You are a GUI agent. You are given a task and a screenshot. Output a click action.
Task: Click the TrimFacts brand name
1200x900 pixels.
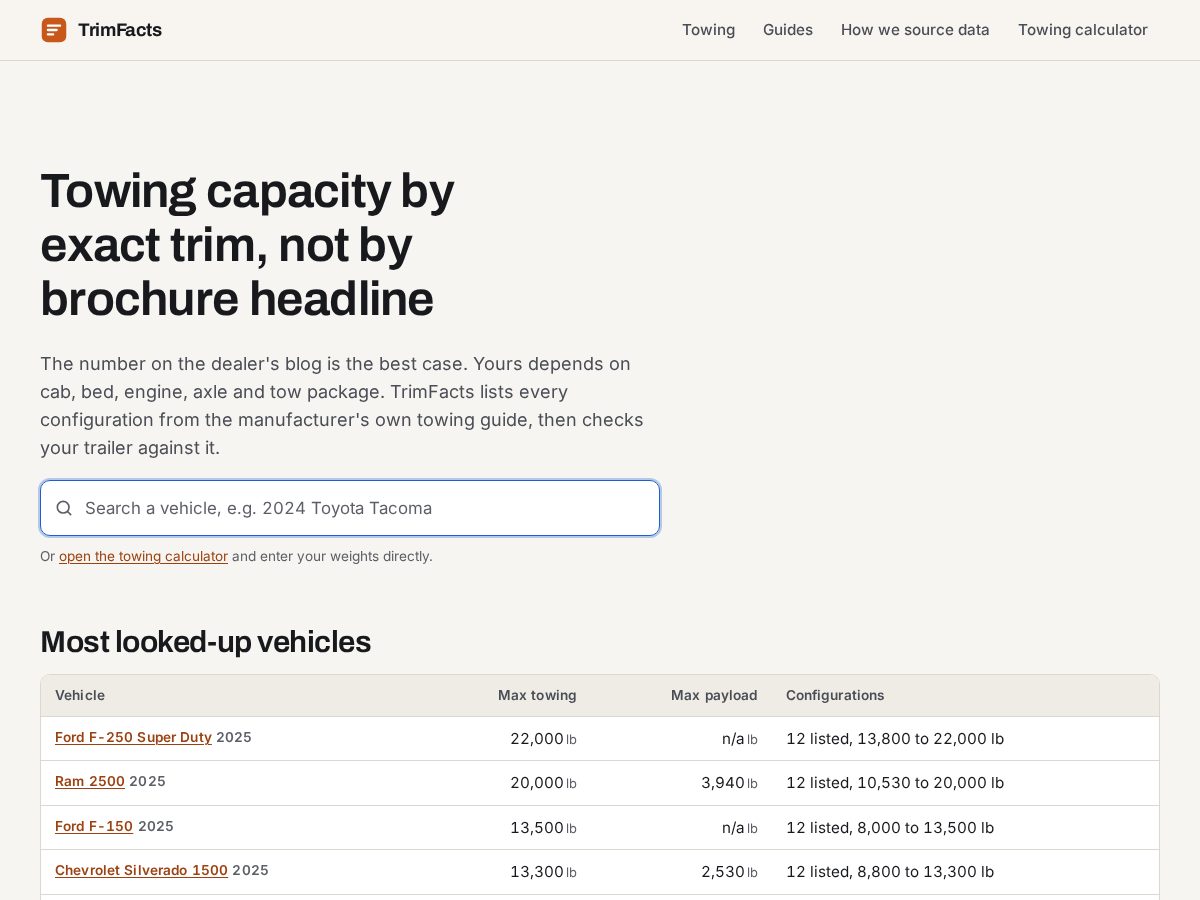coord(120,30)
